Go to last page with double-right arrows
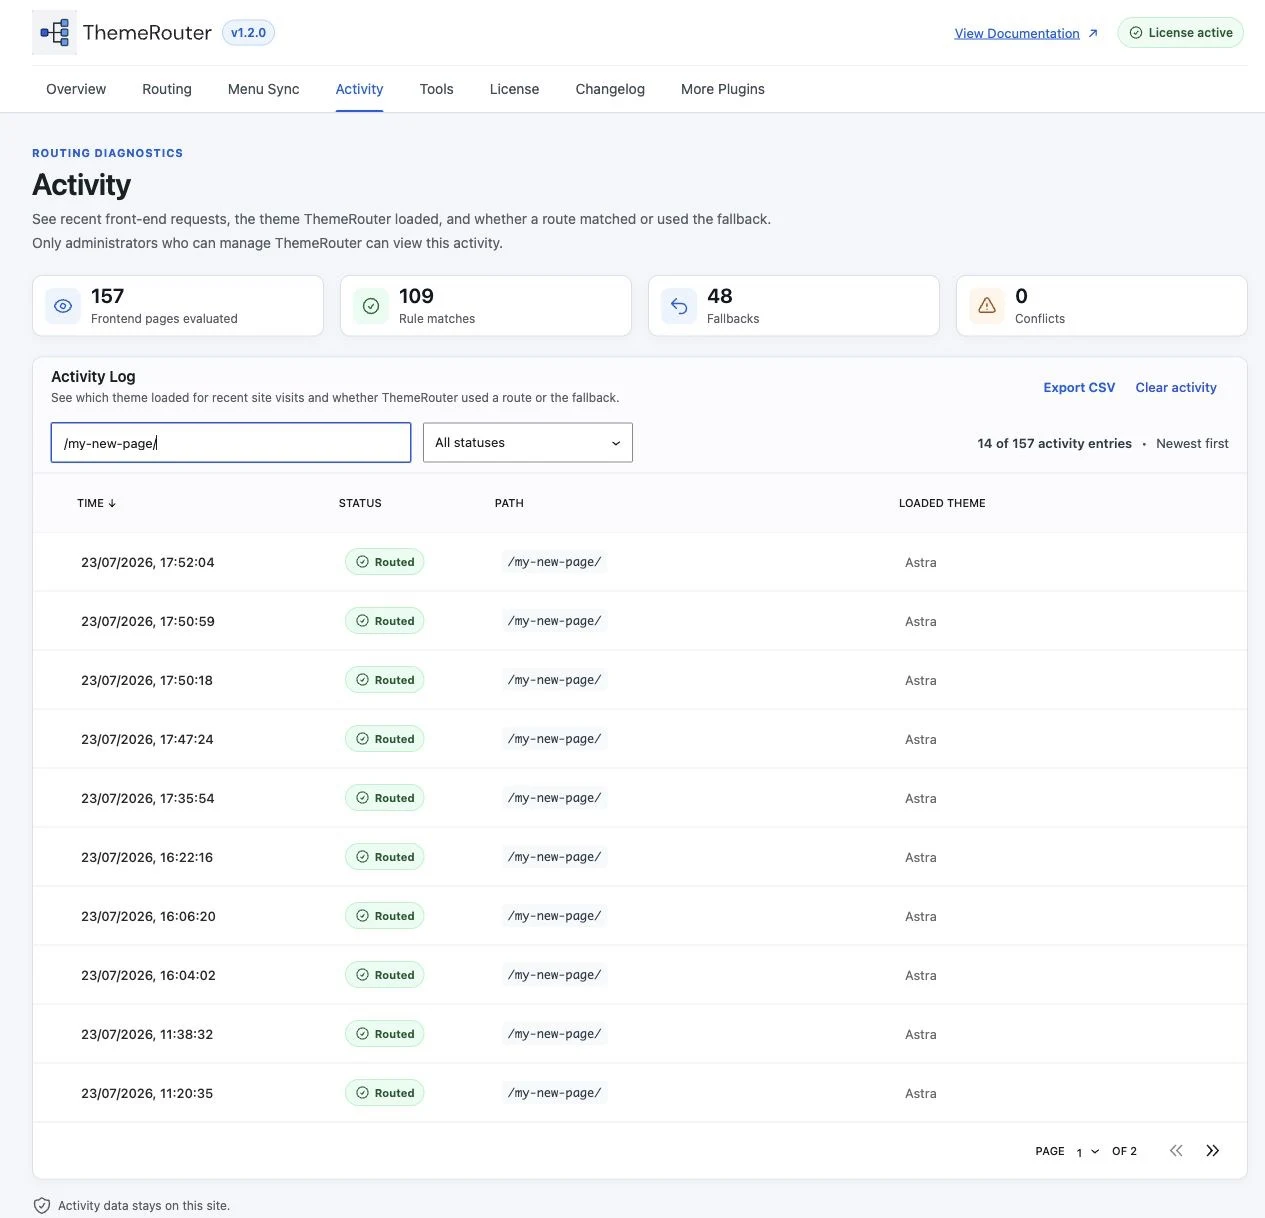 click(x=1212, y=1151)
